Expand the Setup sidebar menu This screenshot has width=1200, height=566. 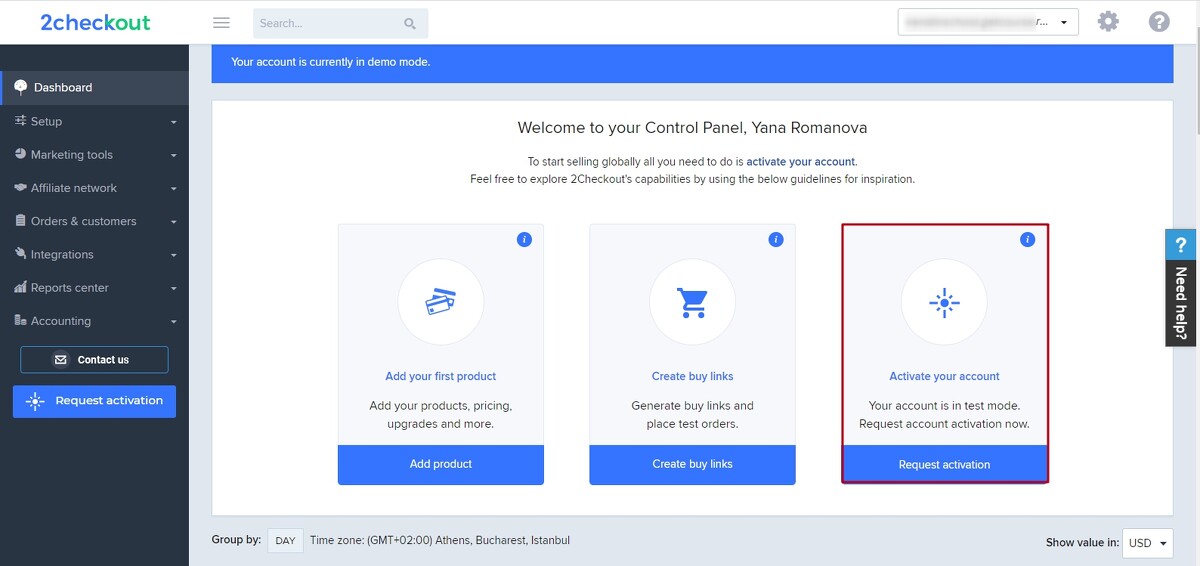click(x=94, y=122)
